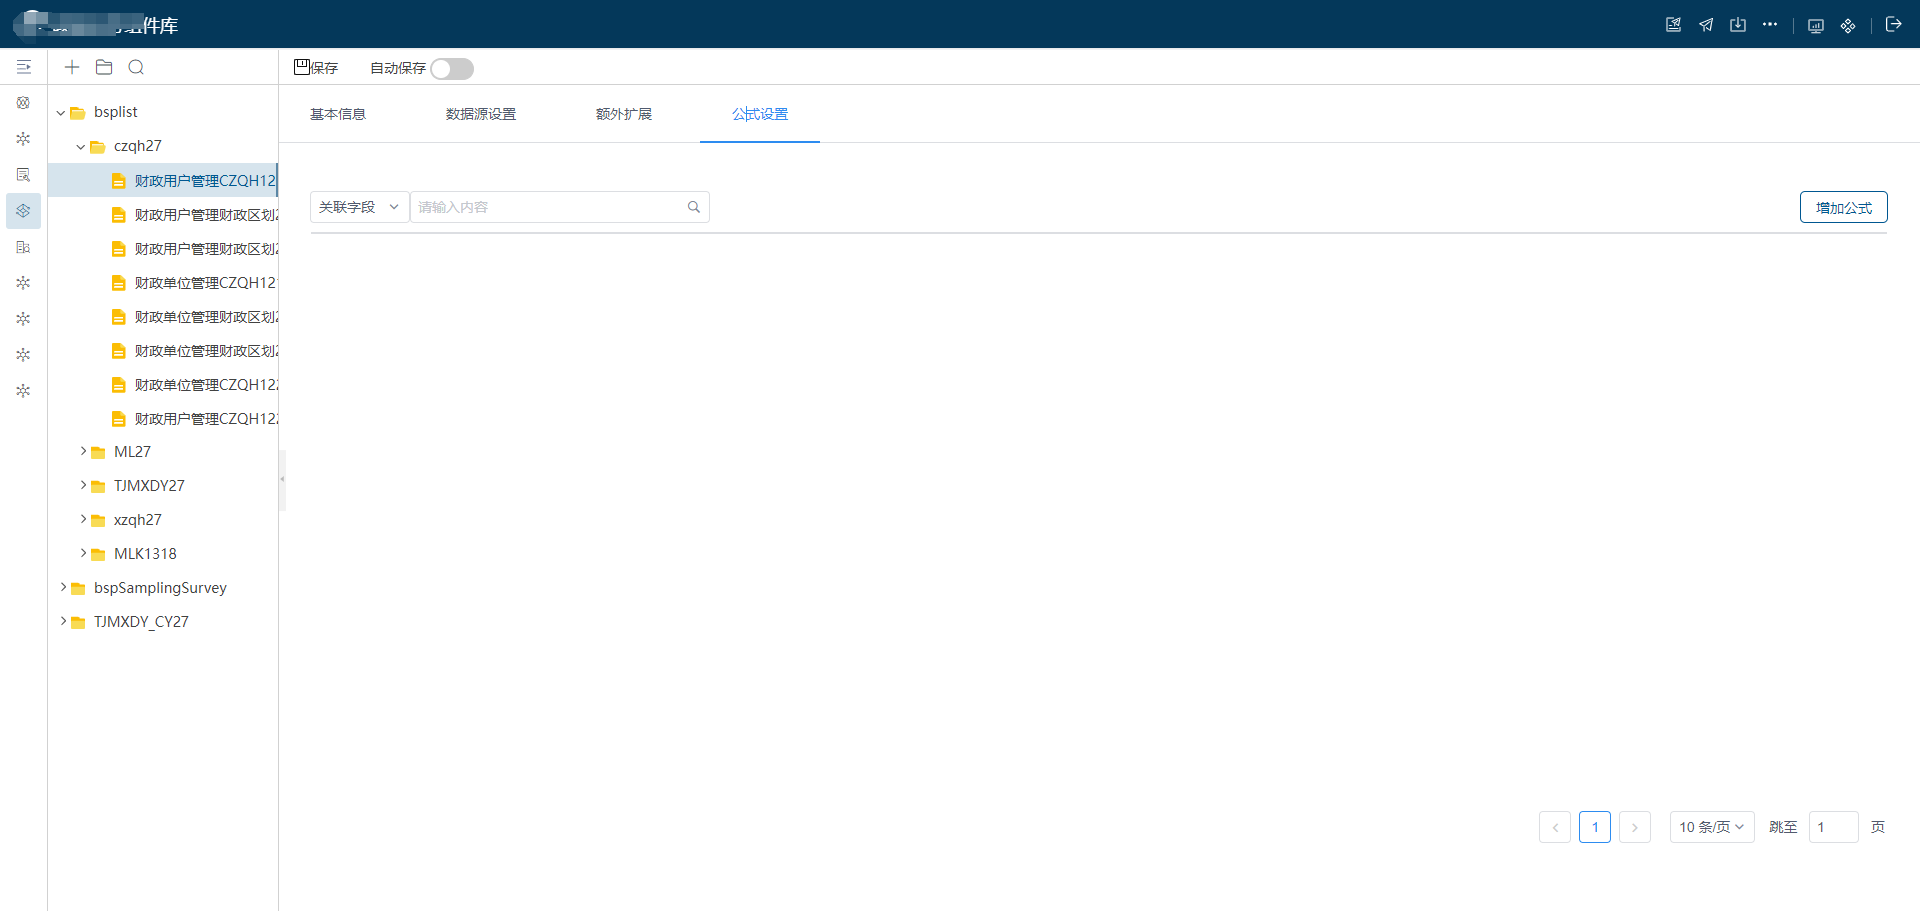Expand the MLK1318 folder

(83, 554)
